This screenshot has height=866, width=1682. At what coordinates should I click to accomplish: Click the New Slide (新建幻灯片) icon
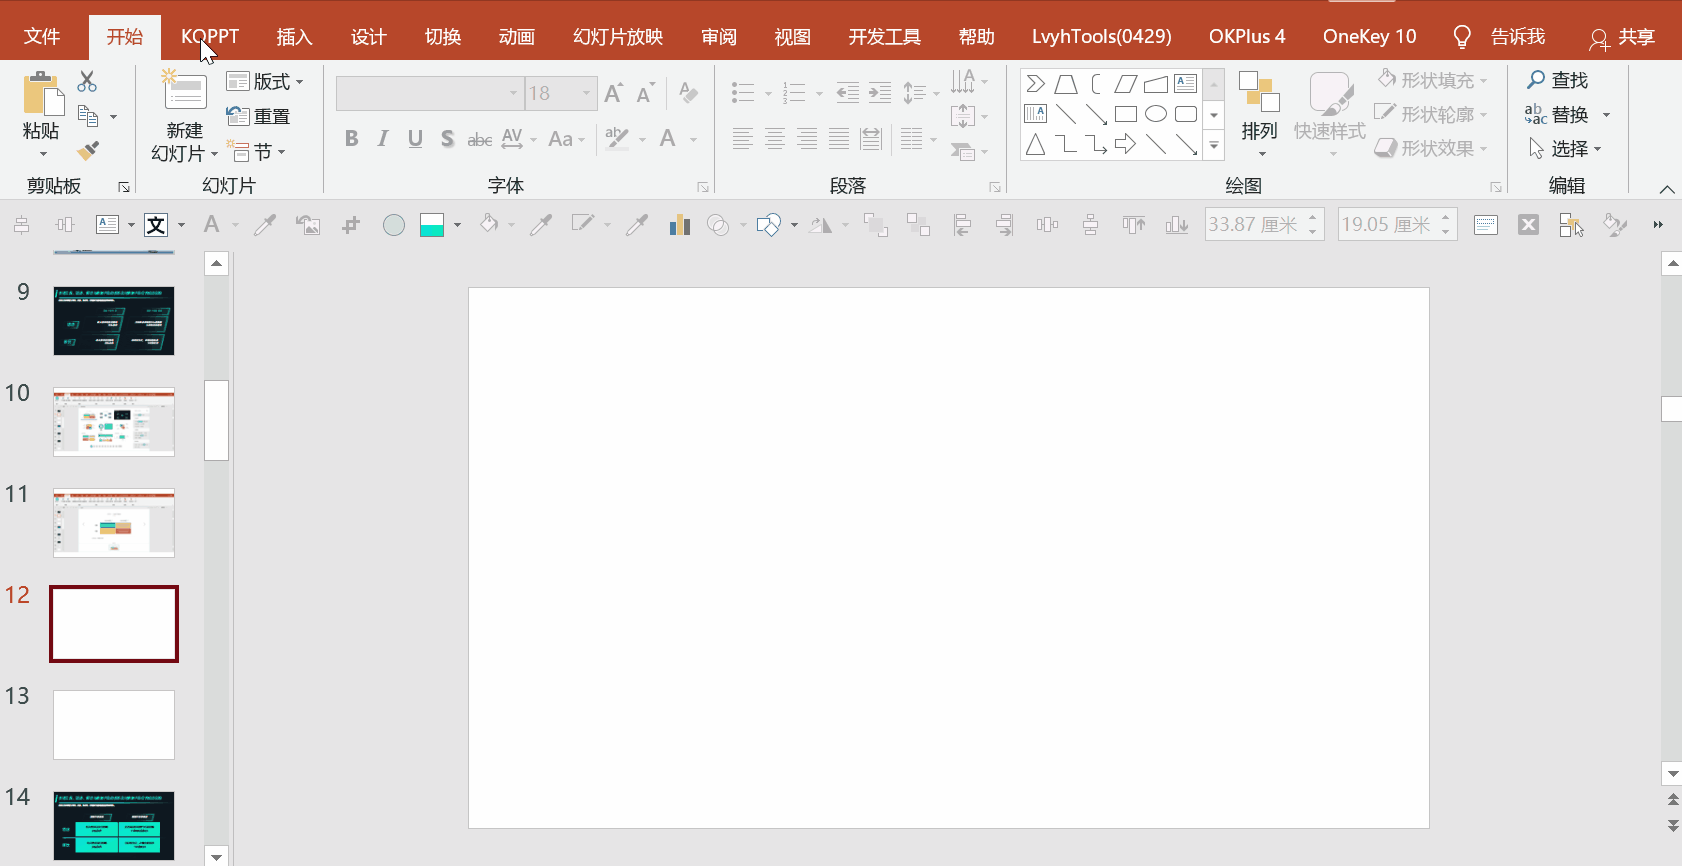pos(185,91)
